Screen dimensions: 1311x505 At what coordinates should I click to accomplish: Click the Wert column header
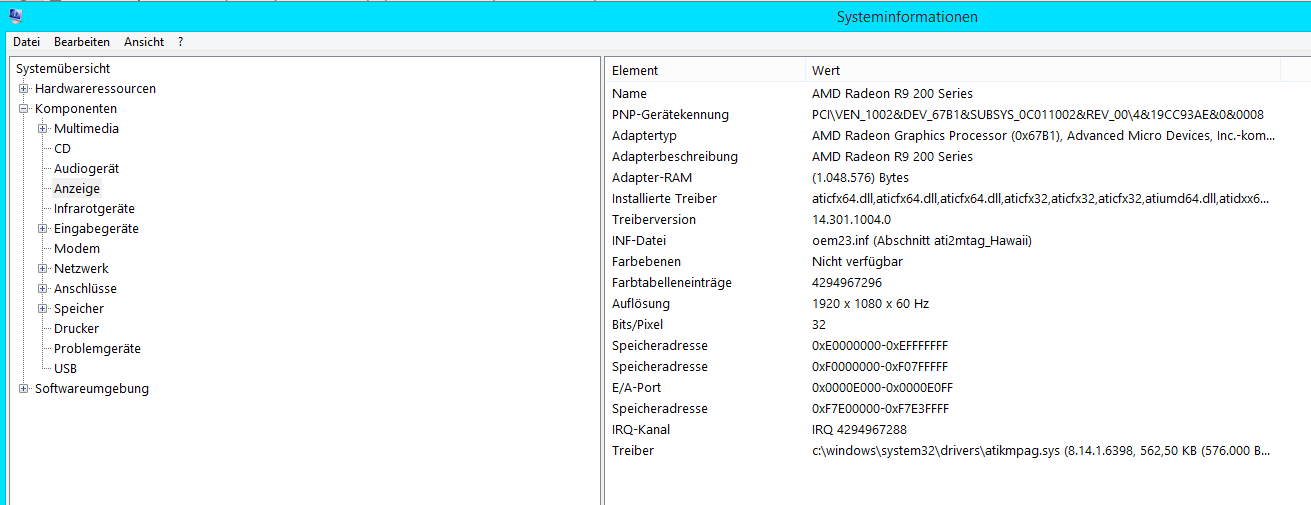1043,70
